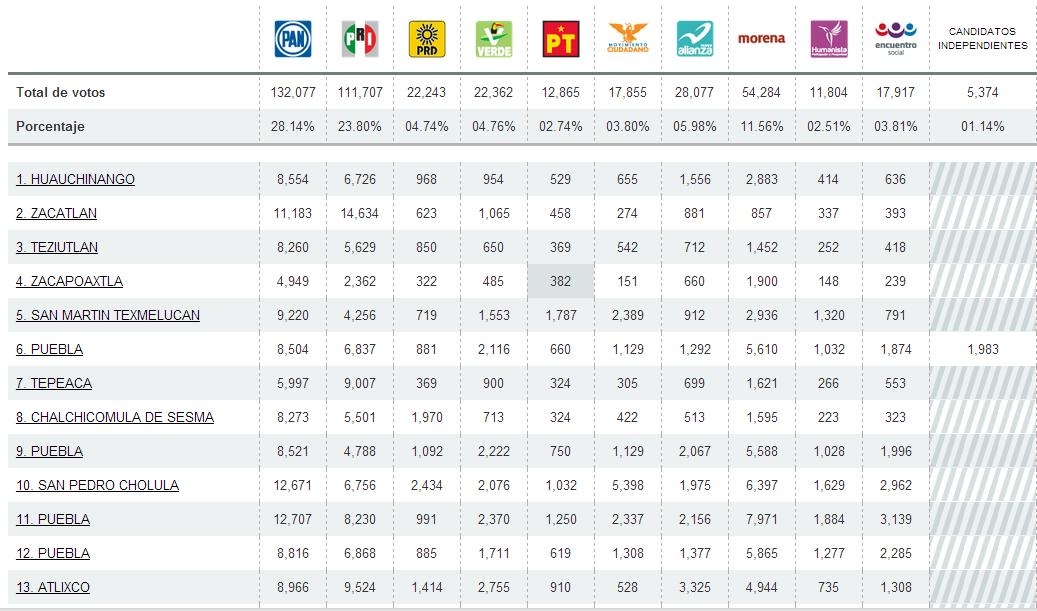1037x611 pixels.
Task: Select the Nueva Alianza party logo
Action: point(694,39)
